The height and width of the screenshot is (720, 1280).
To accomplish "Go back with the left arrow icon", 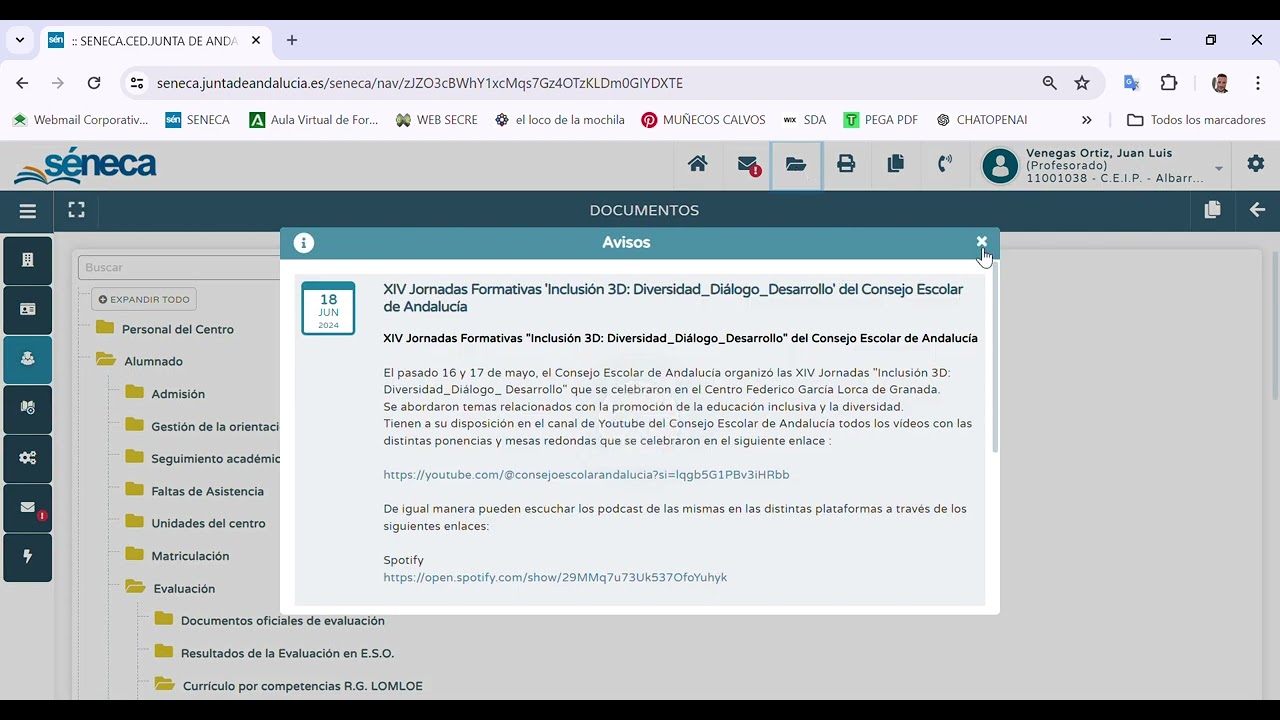I will click(1258, 210).
